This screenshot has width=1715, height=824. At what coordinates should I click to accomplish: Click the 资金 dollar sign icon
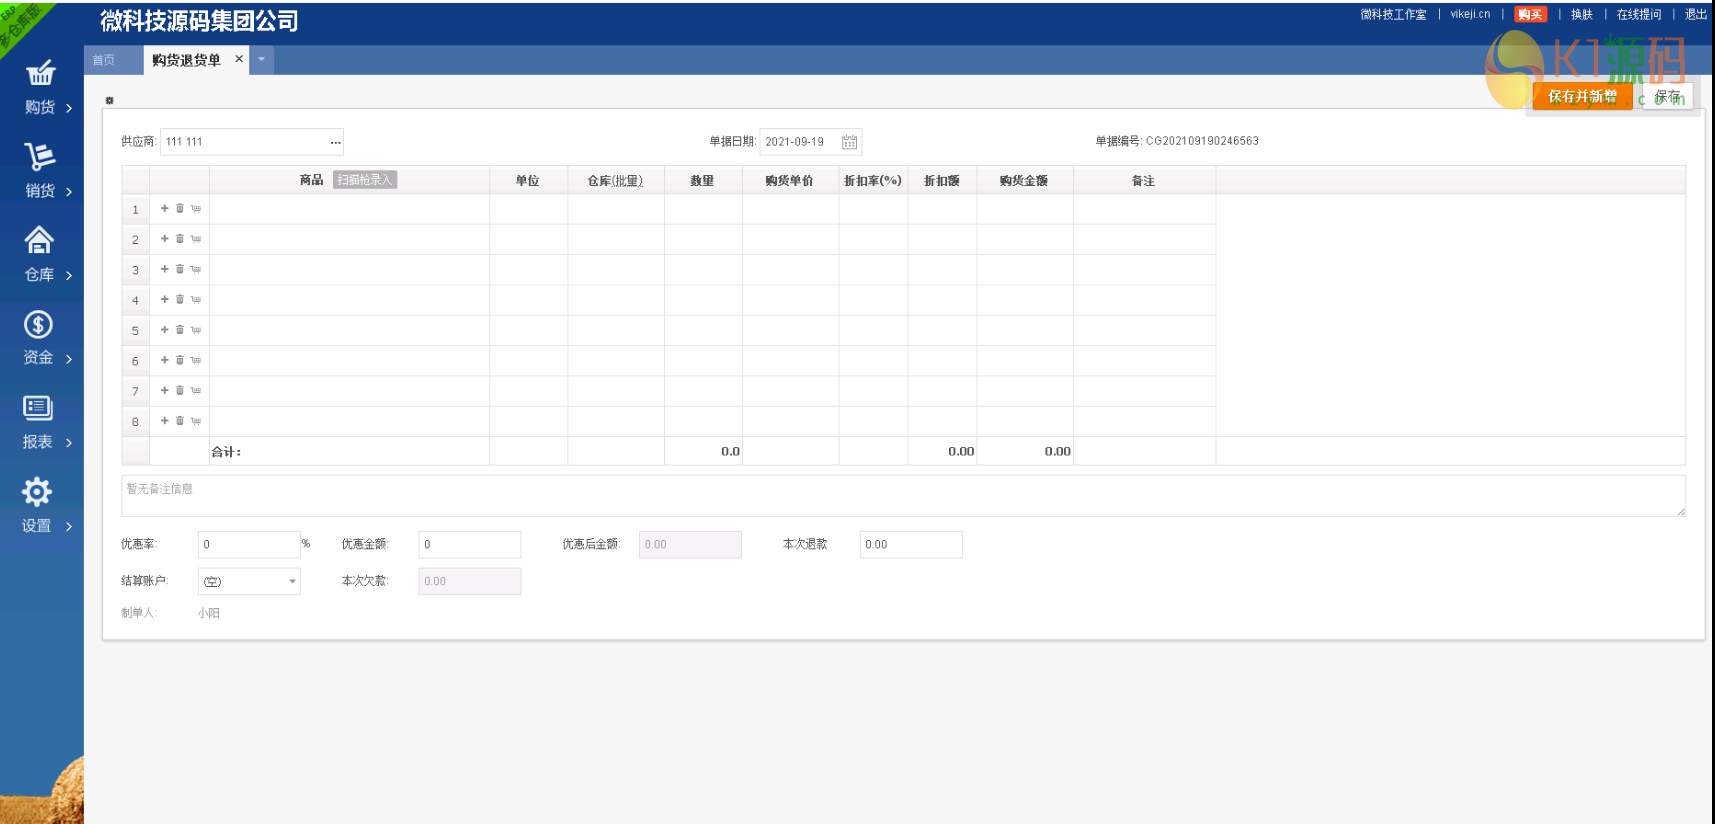click(38, 325)
